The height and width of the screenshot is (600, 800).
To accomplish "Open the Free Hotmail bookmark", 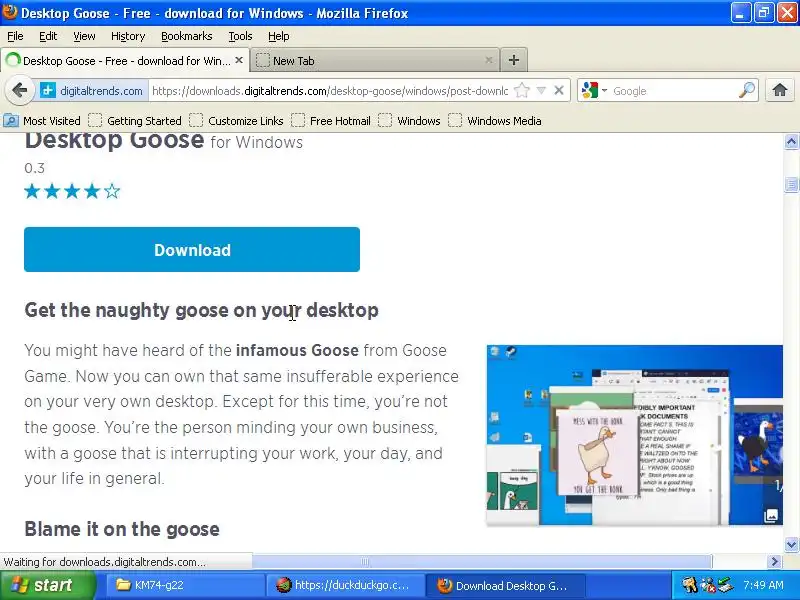I will coord(331,121).
